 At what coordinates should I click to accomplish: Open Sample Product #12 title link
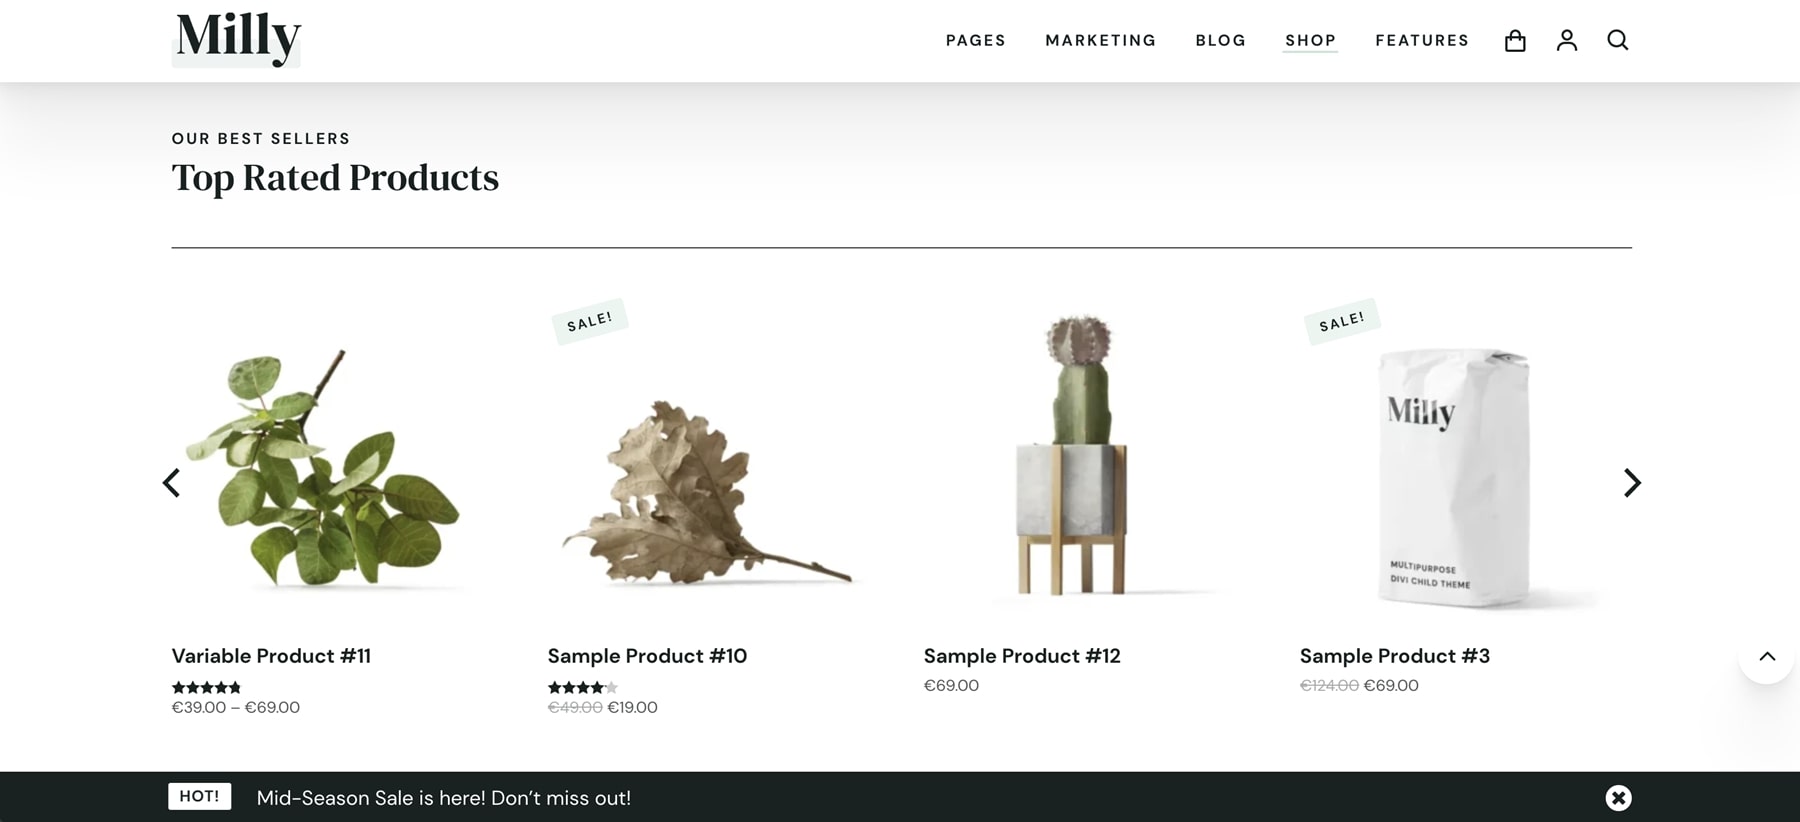click(1022, 656)
